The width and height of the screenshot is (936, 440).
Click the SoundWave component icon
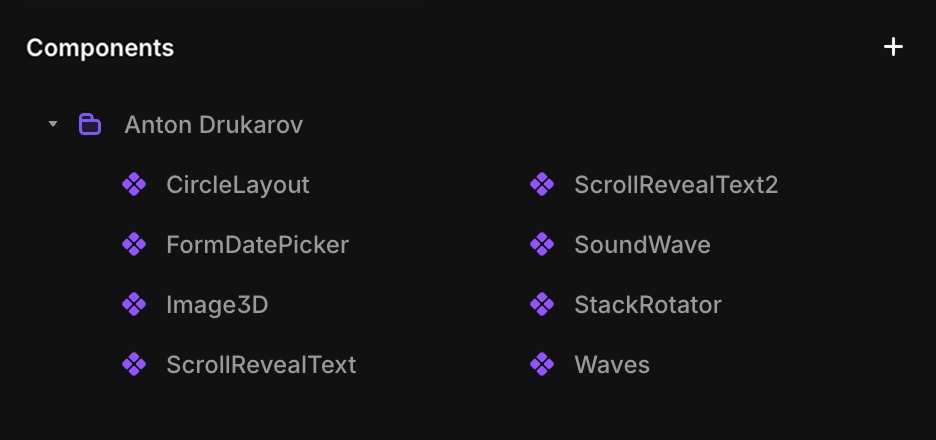[x=542, y=245]
